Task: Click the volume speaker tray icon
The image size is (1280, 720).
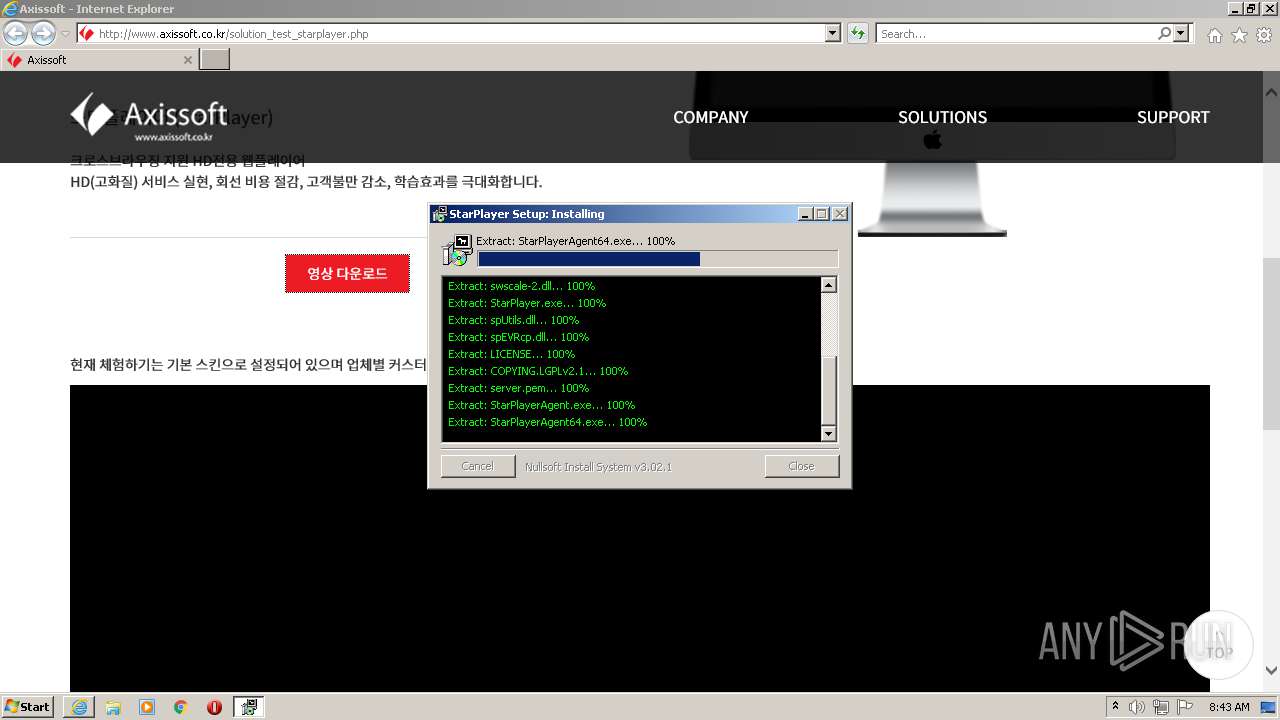Action: pos(1137,707)
